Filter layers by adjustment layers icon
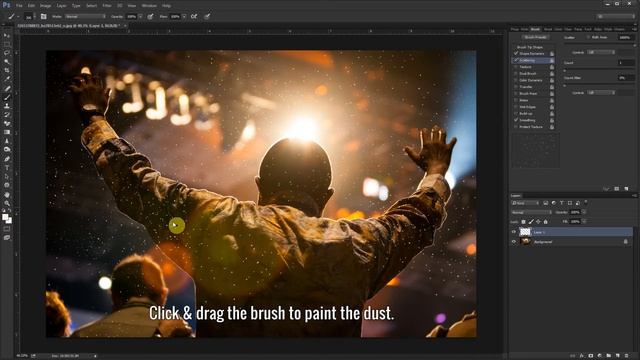Screen dimensions: 640x360 click(x=553, y=203)
